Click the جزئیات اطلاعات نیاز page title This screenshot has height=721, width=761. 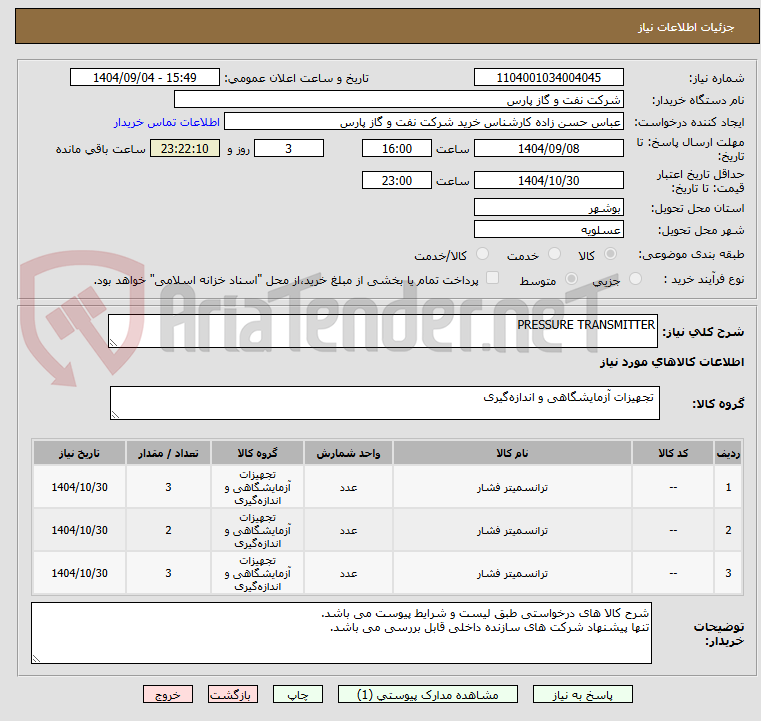[x=686, y=27]
